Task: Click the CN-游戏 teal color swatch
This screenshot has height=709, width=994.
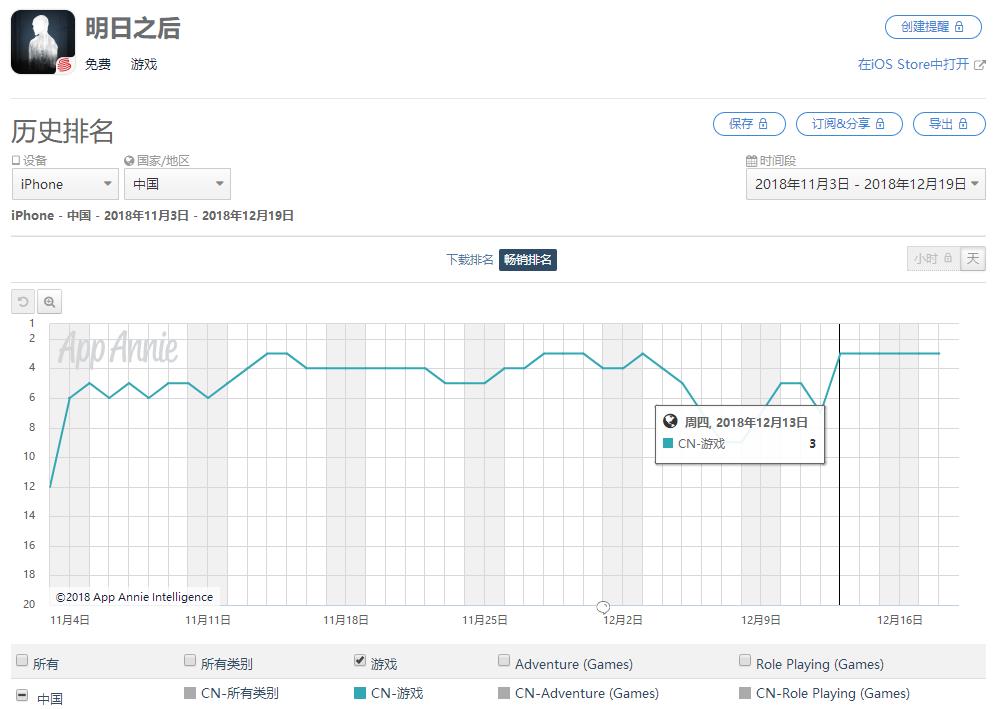Action: pos(359,693)
